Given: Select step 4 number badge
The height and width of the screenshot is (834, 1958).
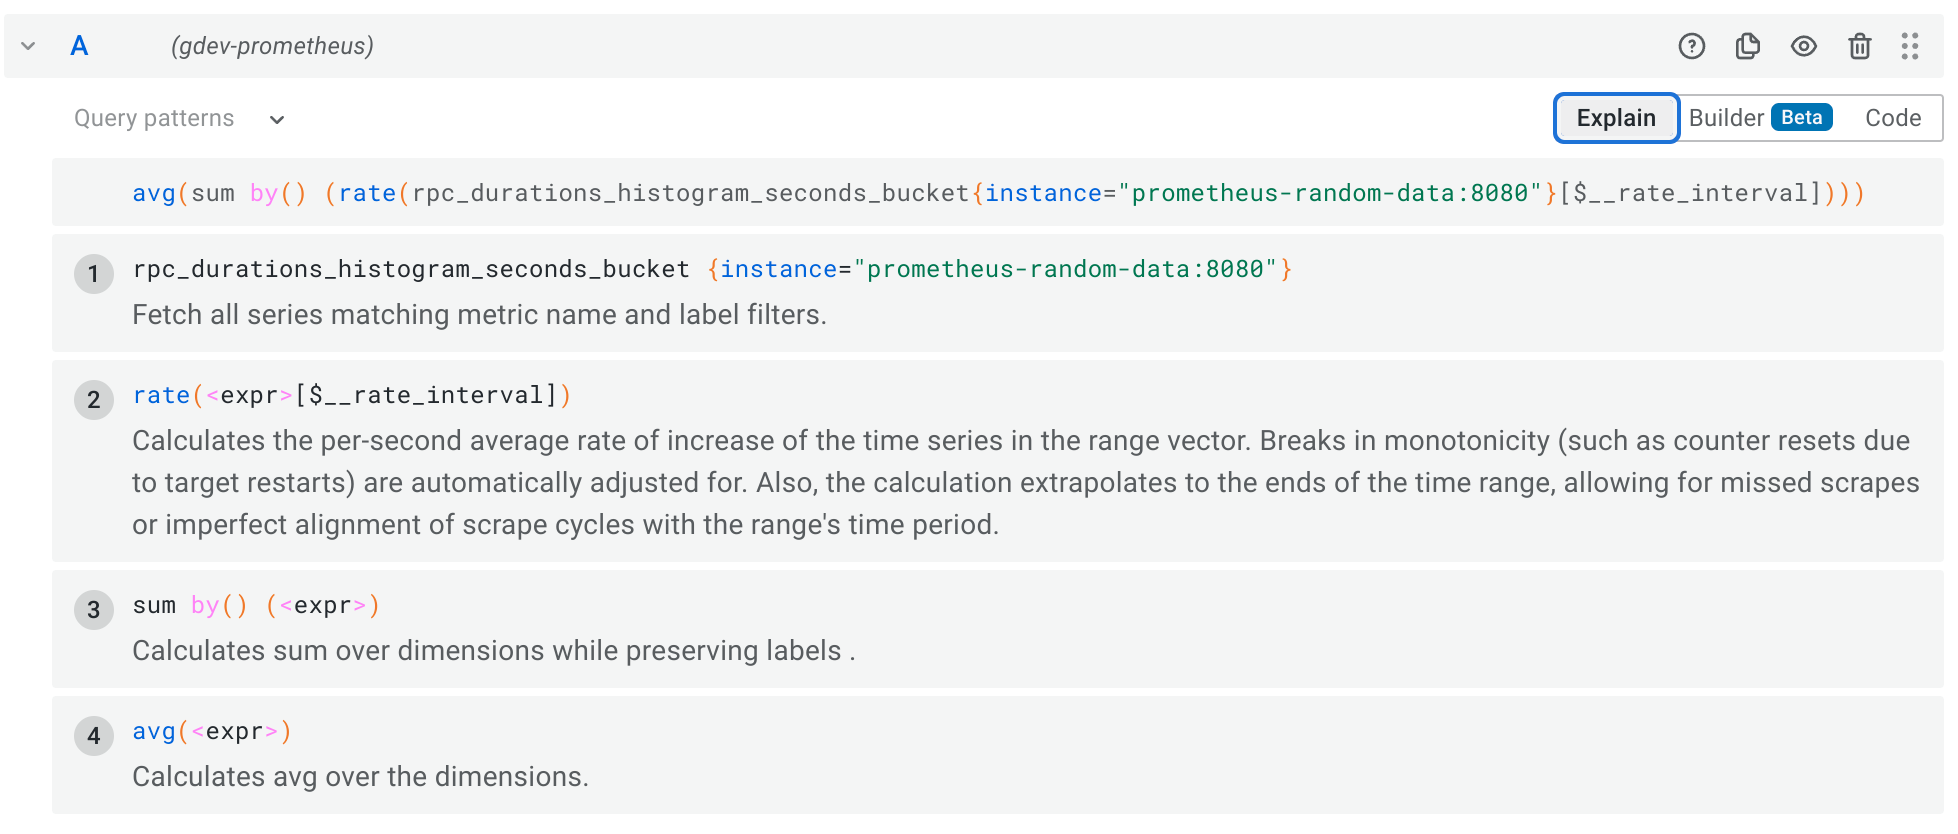Looking at the screenshot, I should click(x=93, y=736).
